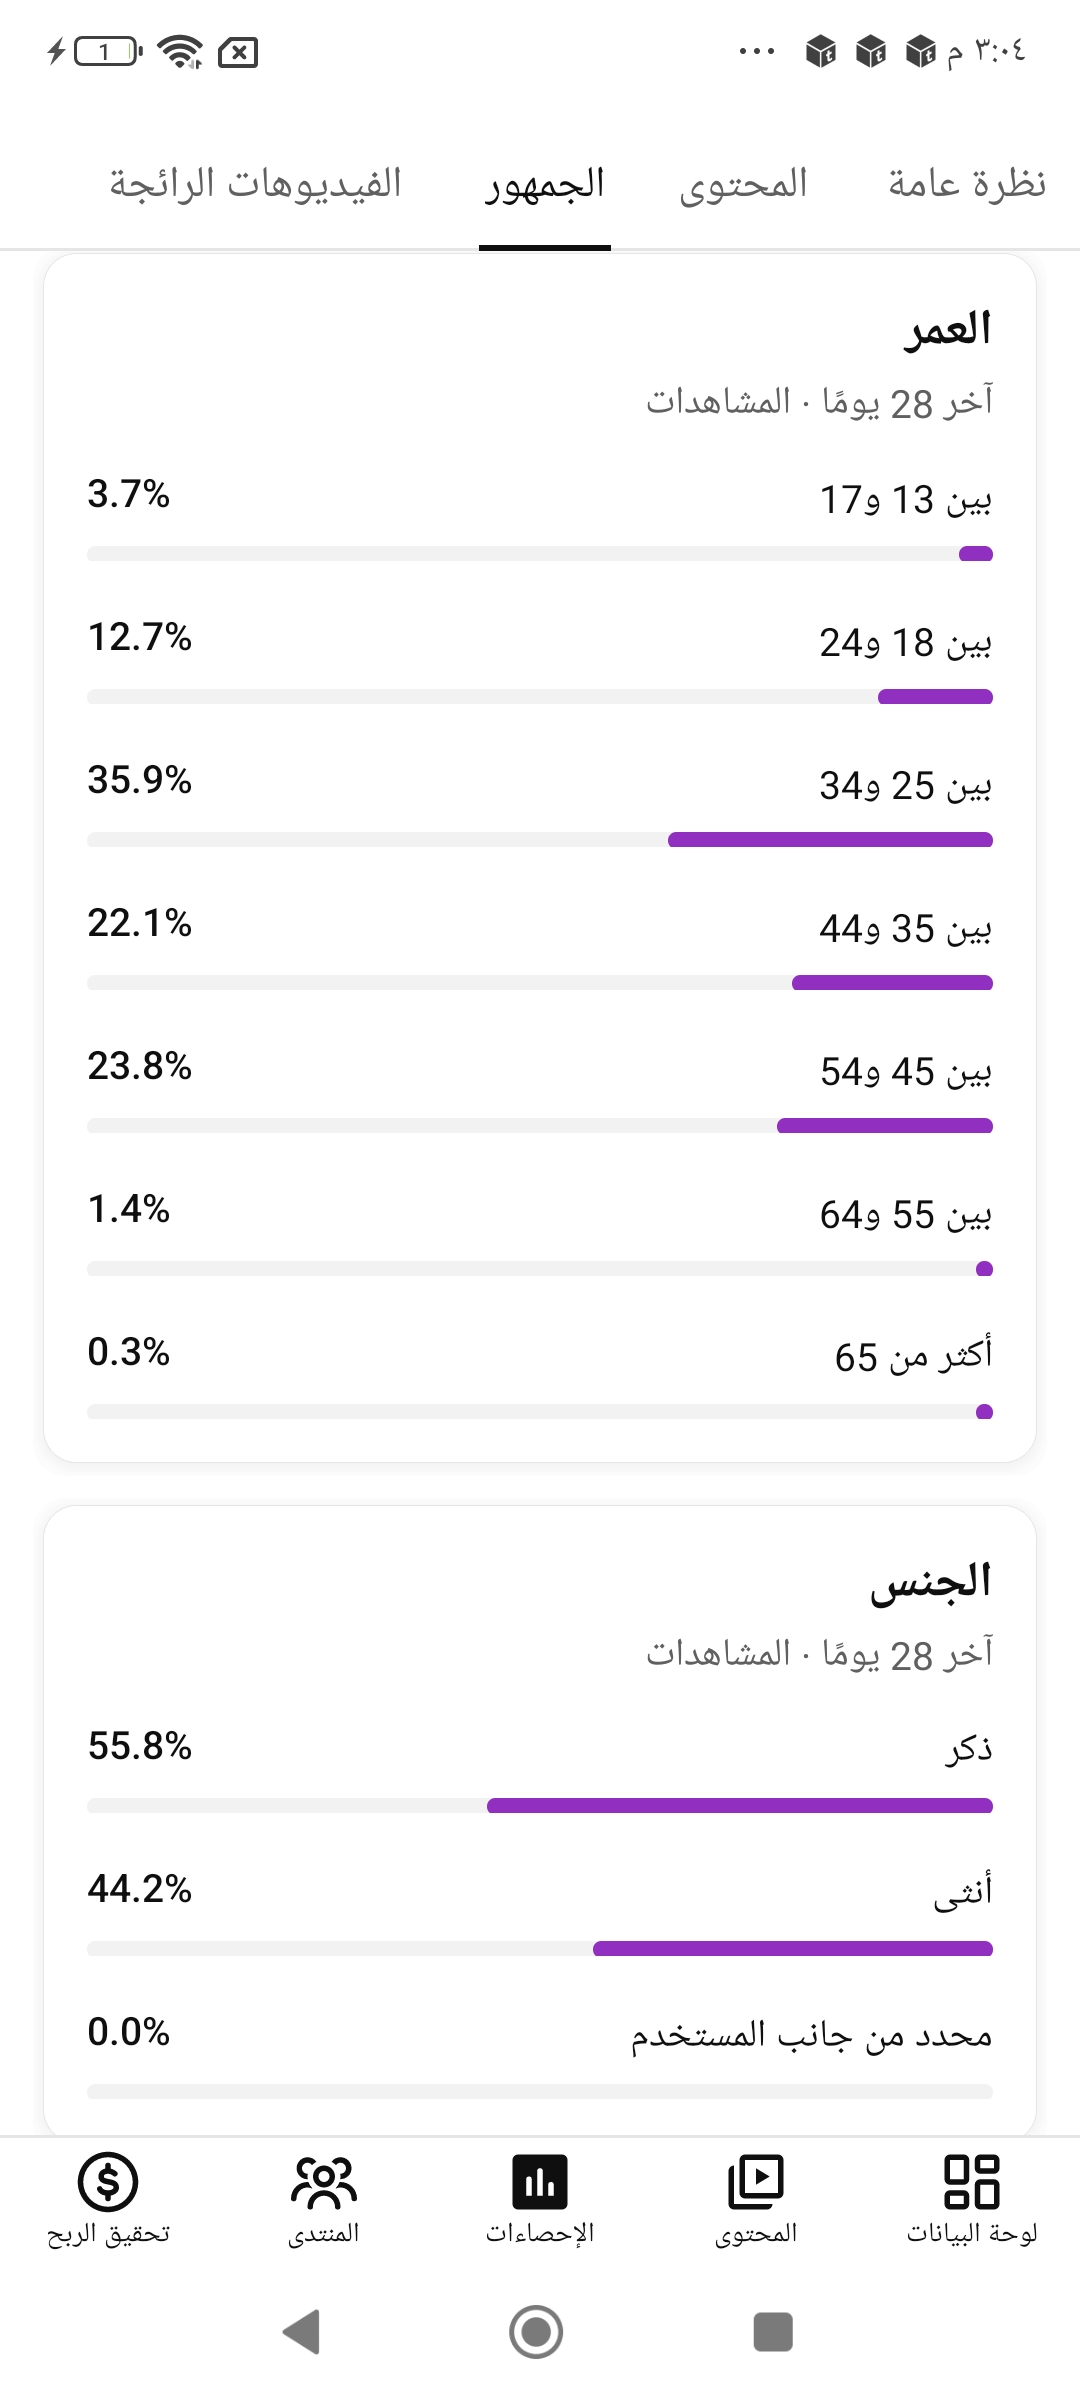Tap the male ذكر percentage bar
This screenshot has width=1080, height=2400.
point(540,1805)
